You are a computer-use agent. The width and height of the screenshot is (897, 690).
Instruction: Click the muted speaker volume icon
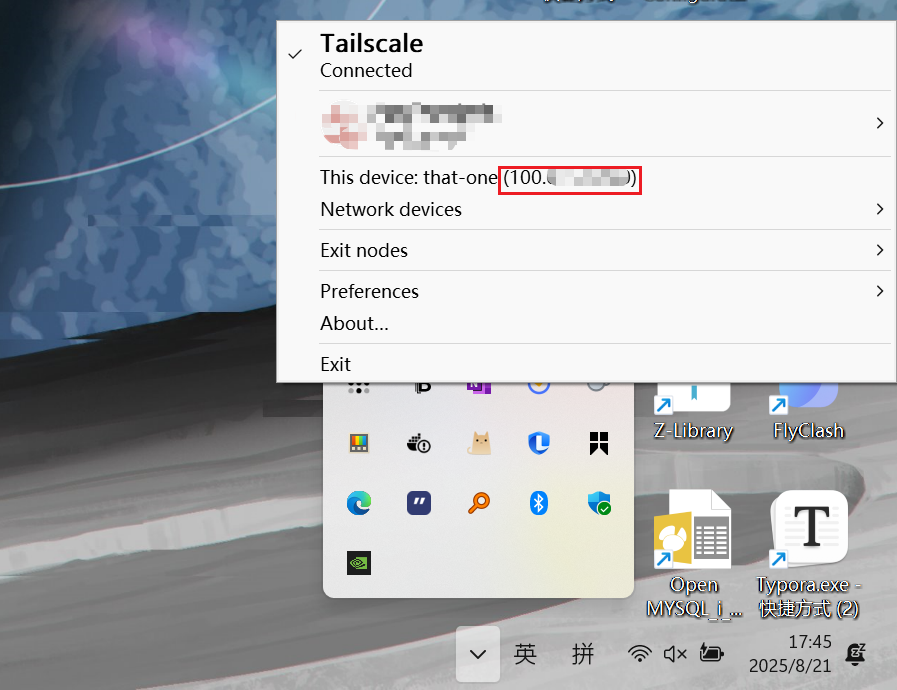point(675,653)
